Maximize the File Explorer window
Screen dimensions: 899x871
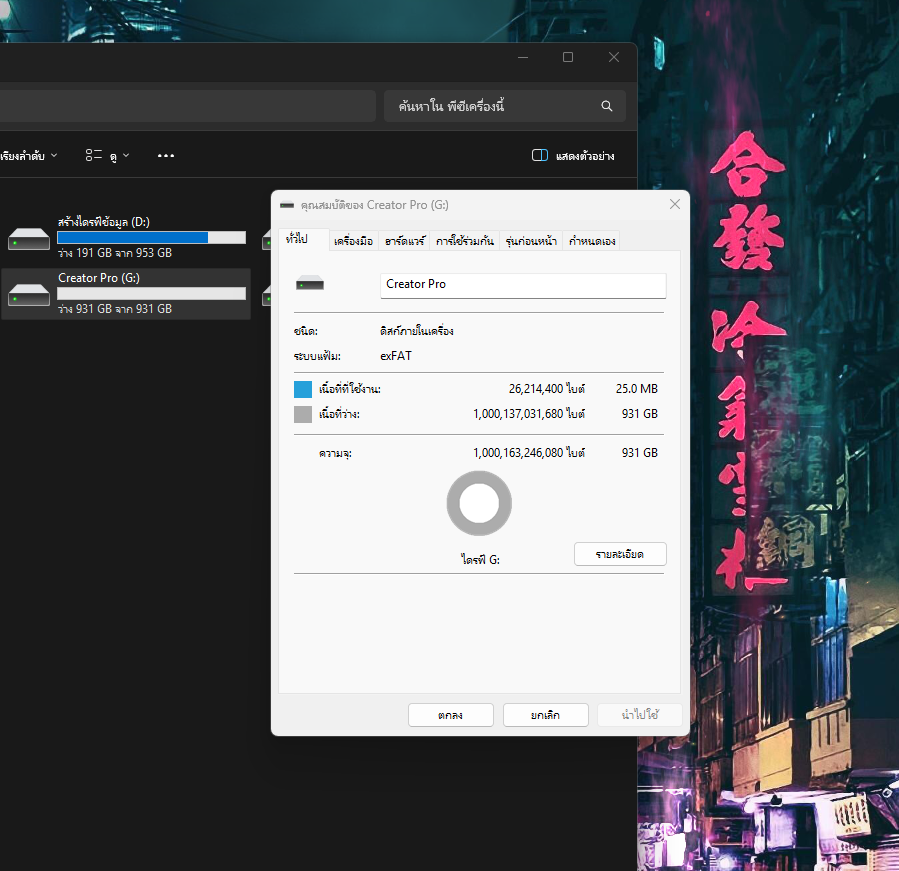(x=568, y=58)
